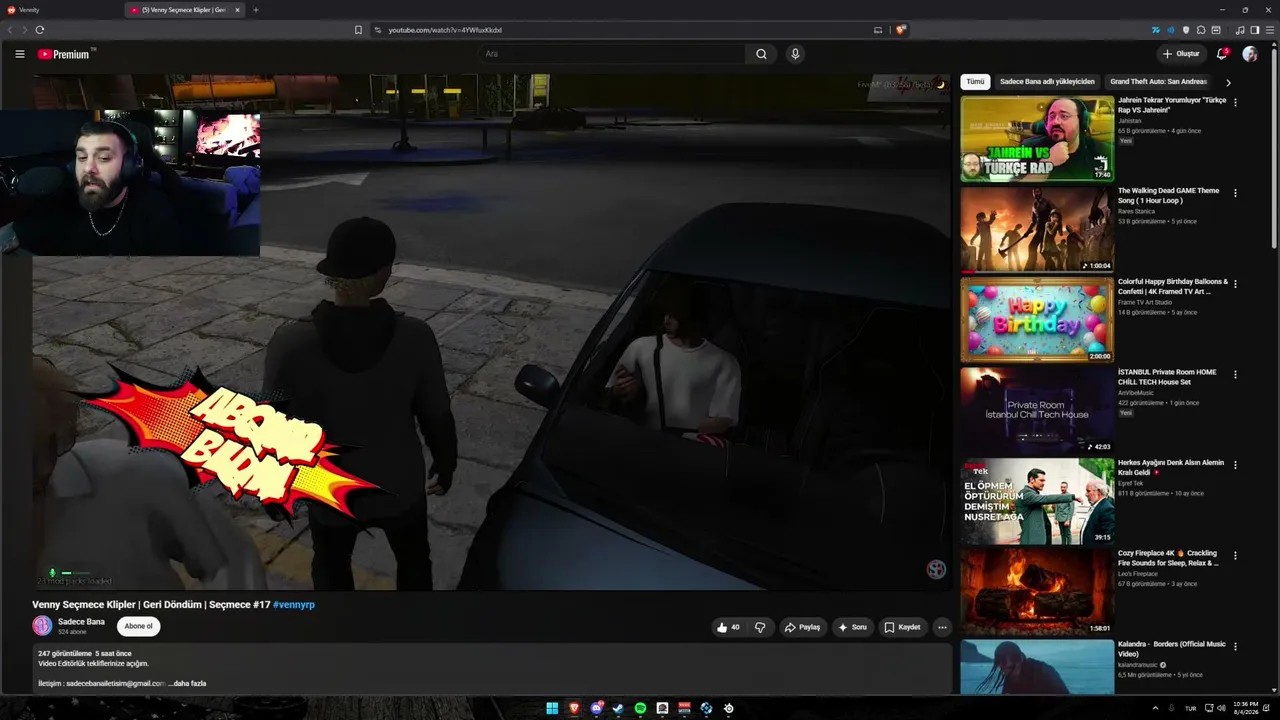1280x720 pixels.
Task: Subscribe with the "Abone ol" button
Action: (138, 626)
